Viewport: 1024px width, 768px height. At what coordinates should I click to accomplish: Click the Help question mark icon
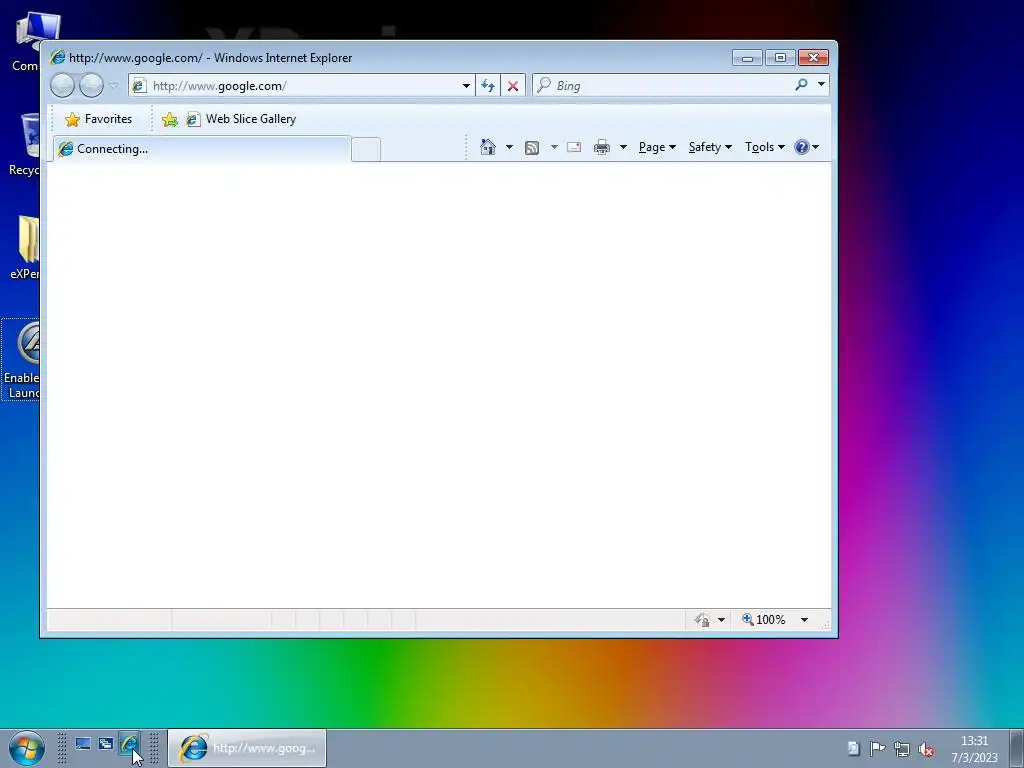pyautogui.click(x=802, y=147)
